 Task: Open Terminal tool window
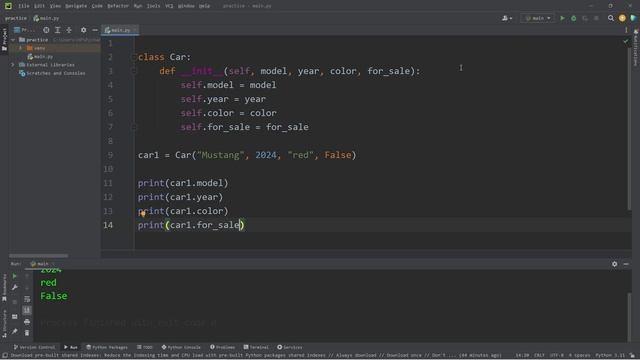coord(256,347)
